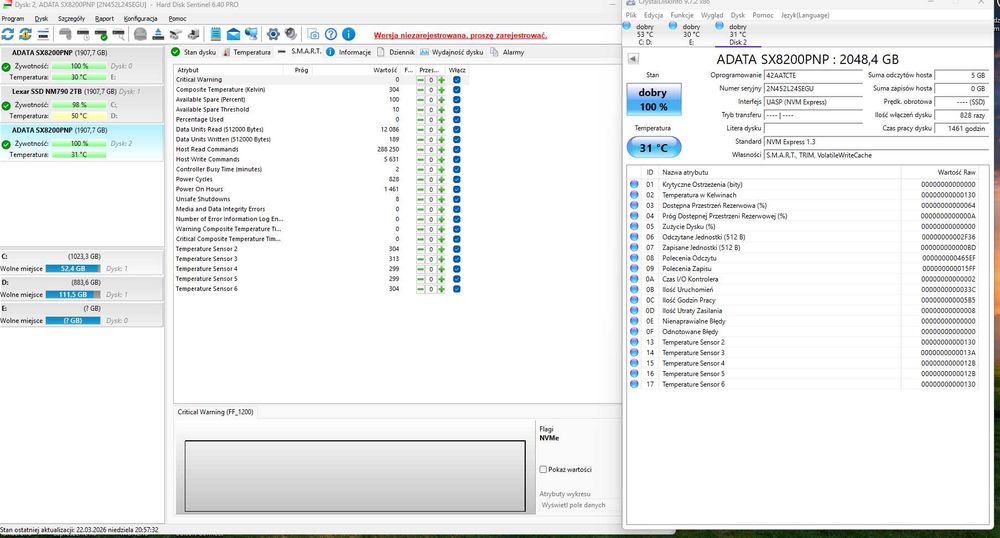Click the camera screenshot icon
The image size is (1000, 538).
coord(313,34)
